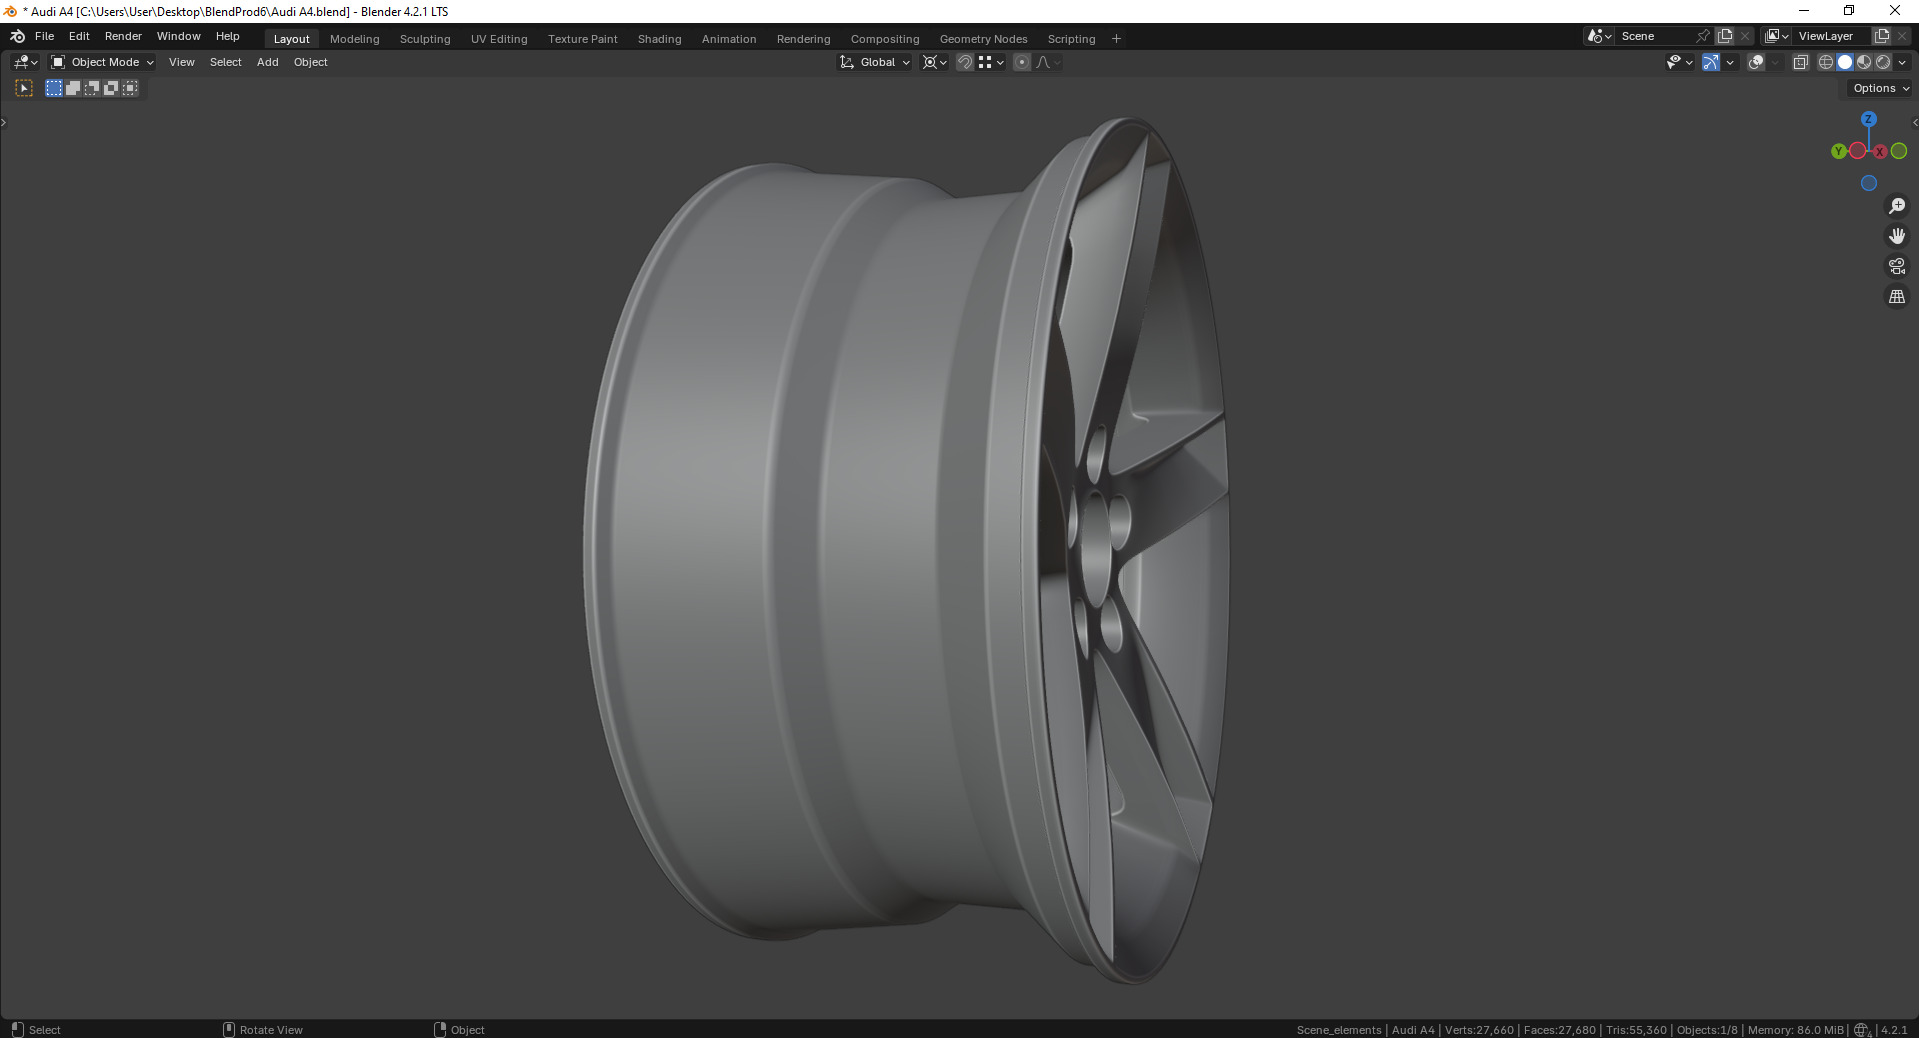Switch to the Modeling workspace tab
The width and height of the screenshot is (1919, 1038).
355,39
